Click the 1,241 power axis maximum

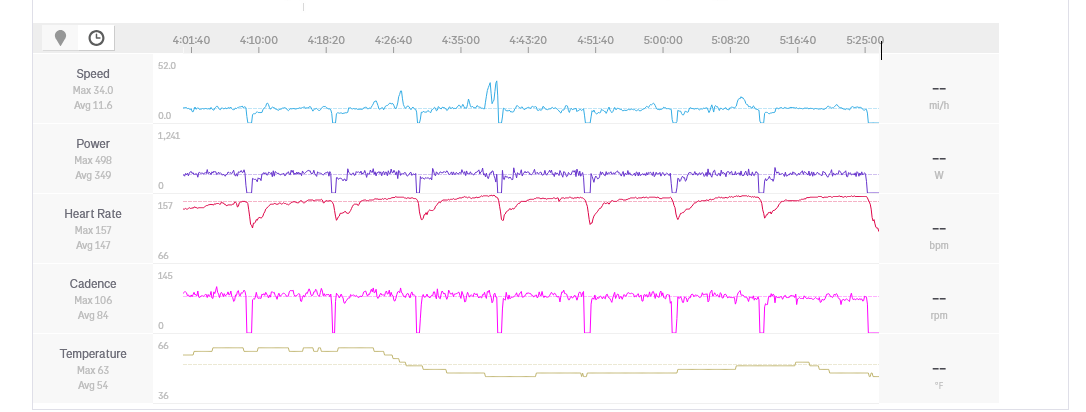click(169, 136)
